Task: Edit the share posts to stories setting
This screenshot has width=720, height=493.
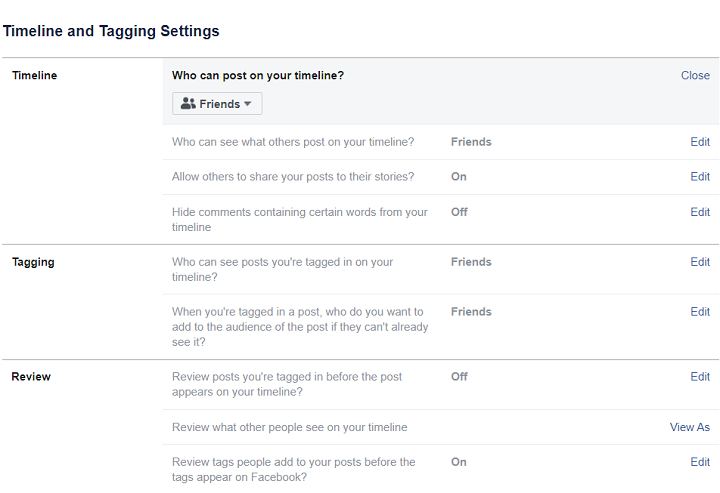Action: [x=700, y=177]
